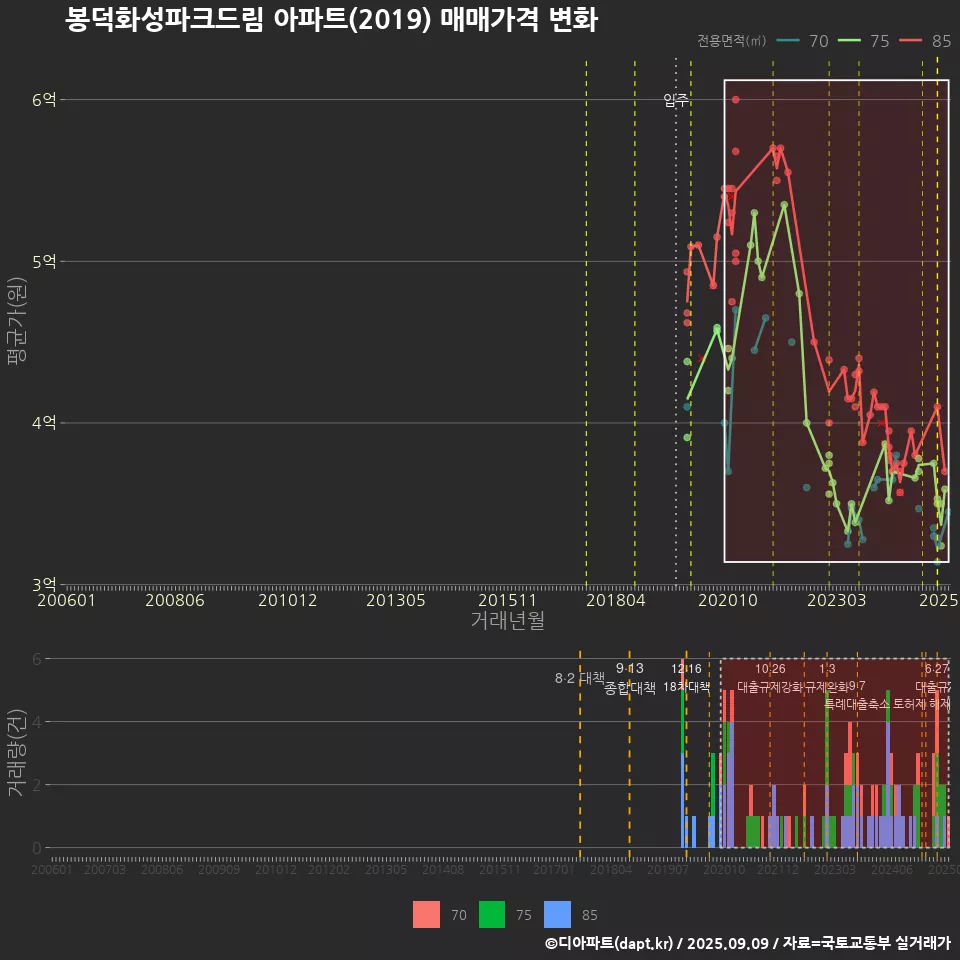Viewport: 960px width, 960px height.
Task: Click the '4' label on the volume axis
Action: (37, 722)
